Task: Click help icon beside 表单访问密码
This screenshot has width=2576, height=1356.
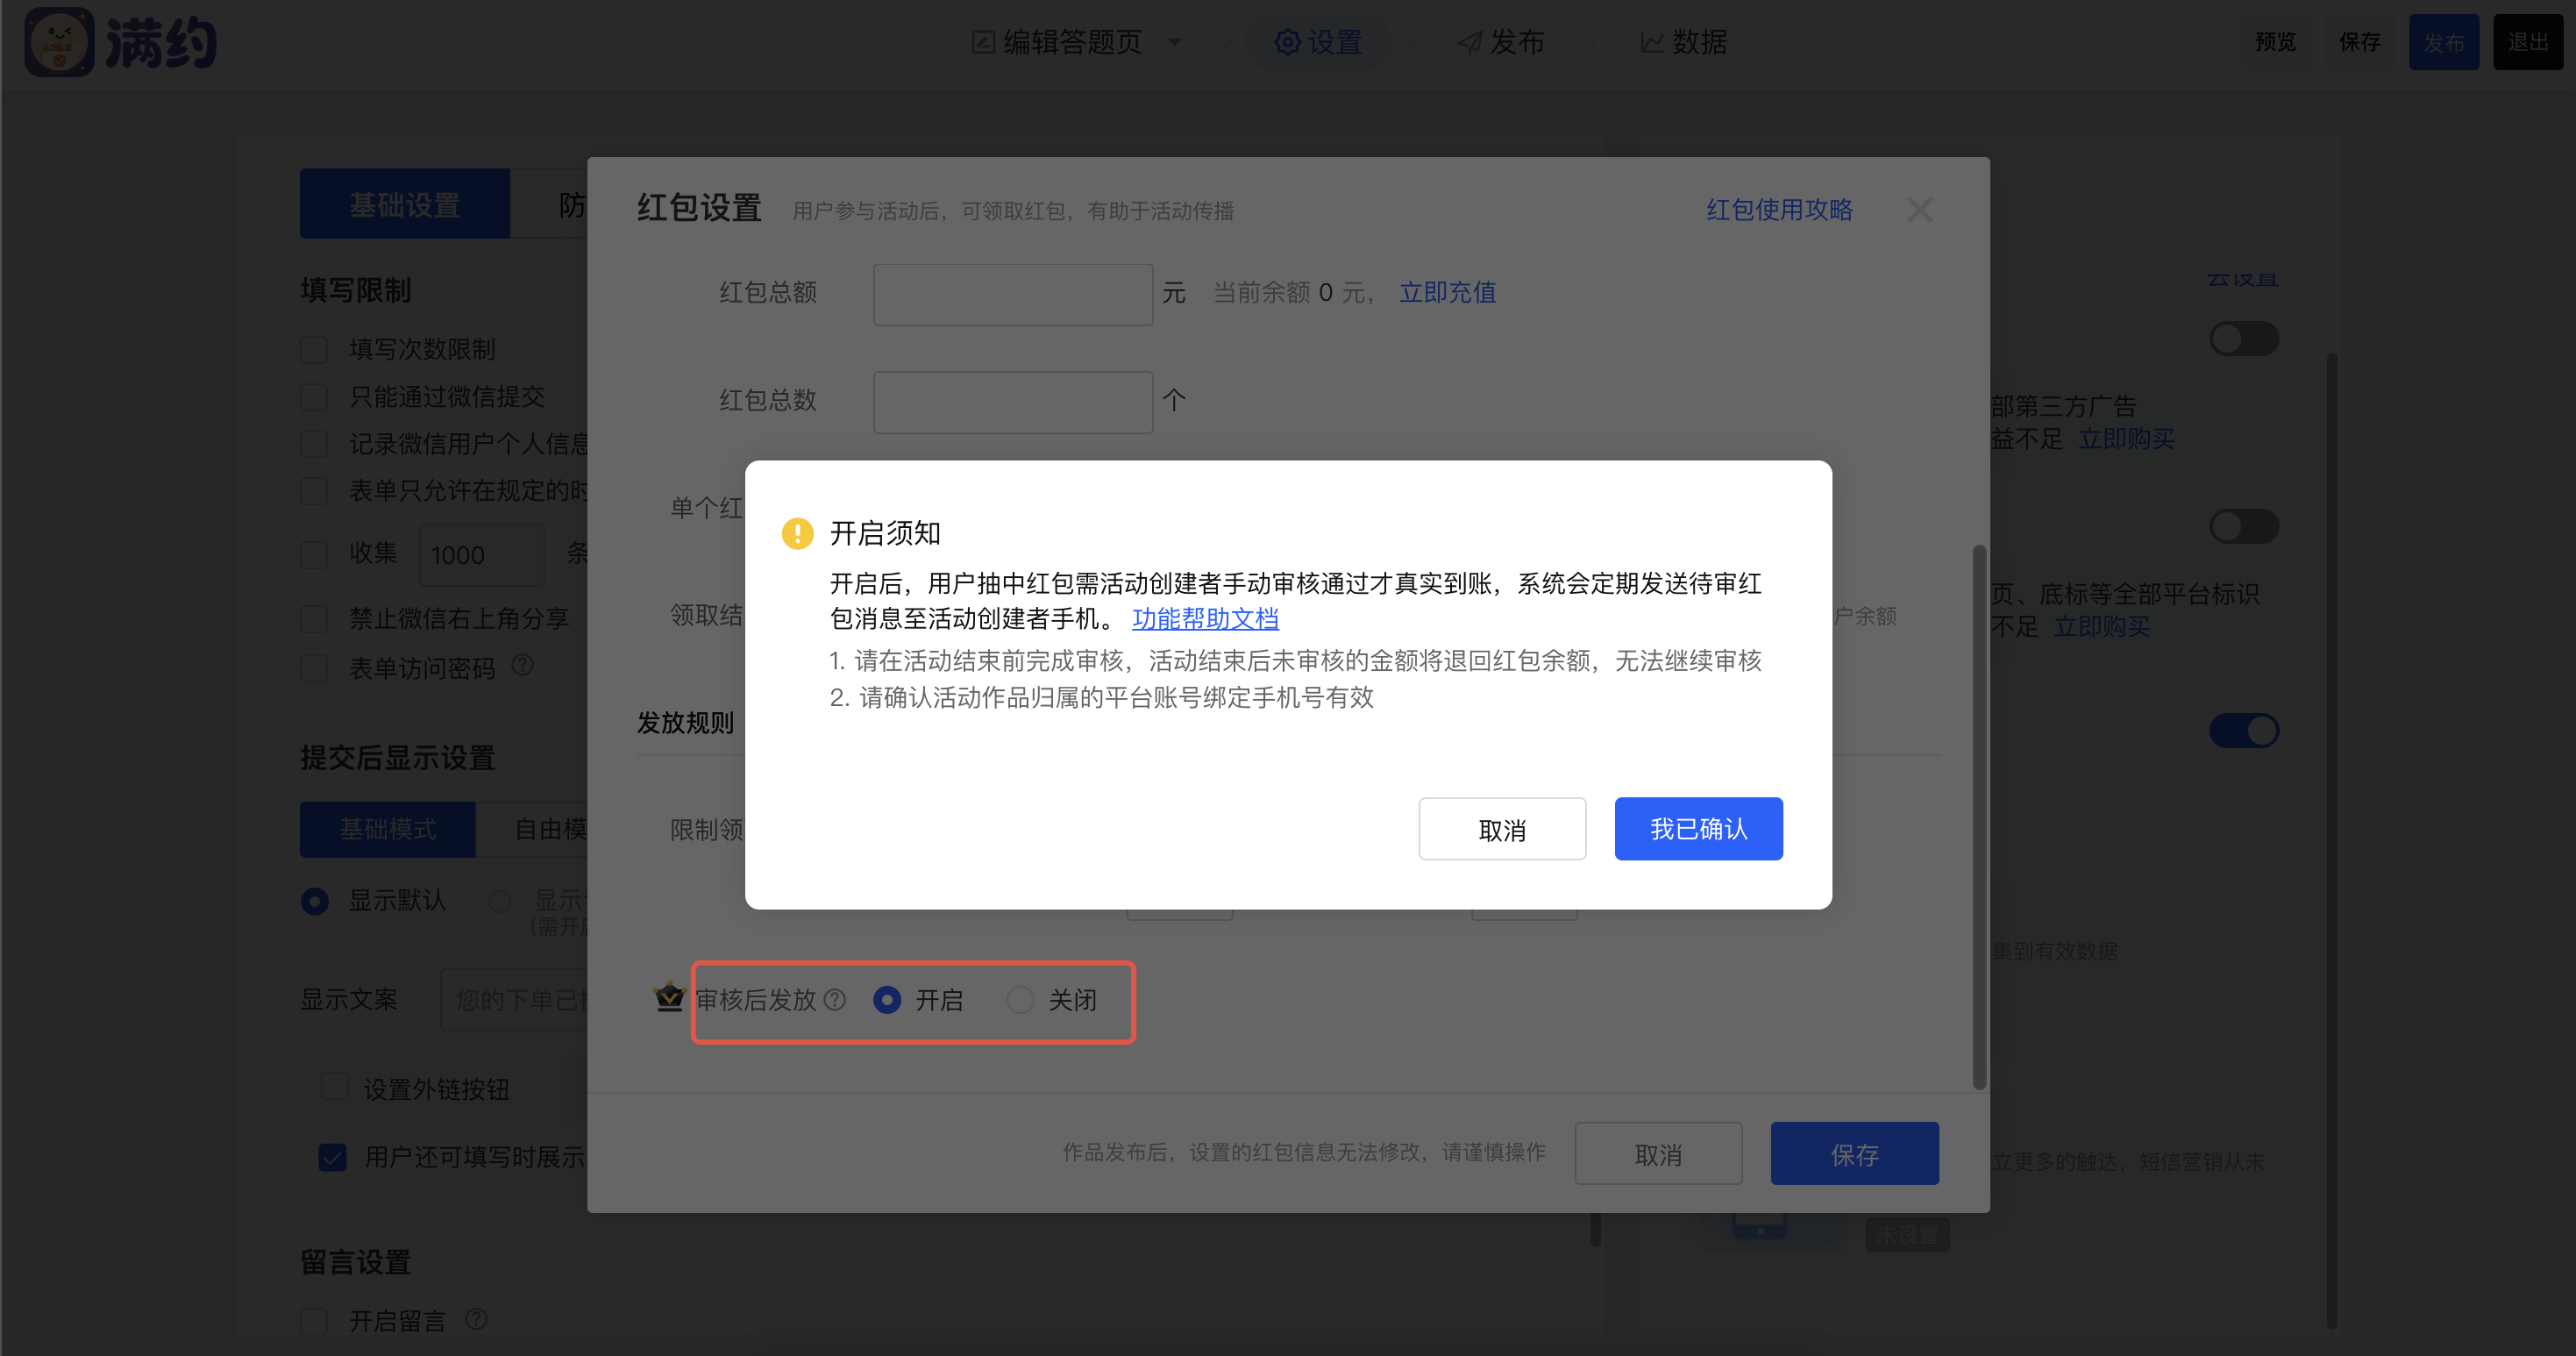Action: pyautogui.click(x=522, y=665)
